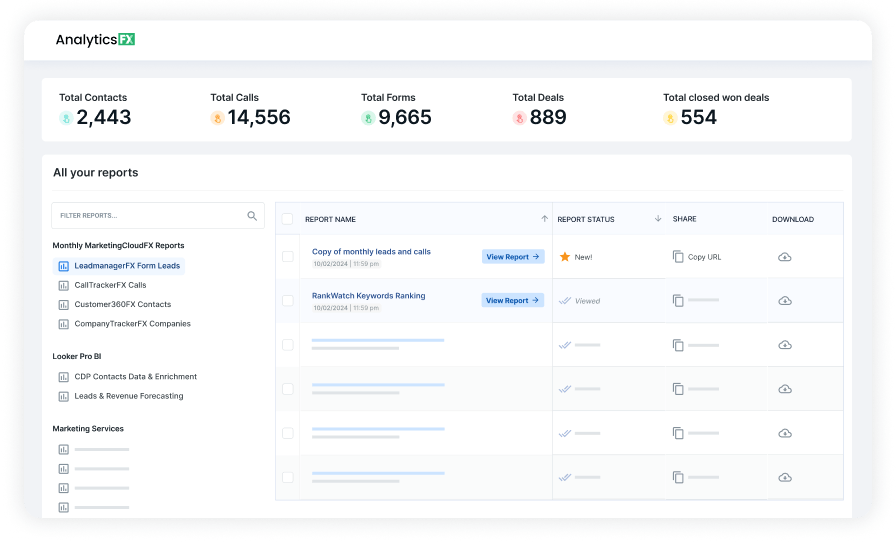Image resolution: width=896 pixels, height=542 pixels.
Task: Click the copy icon for Copy of monthly leads and calls
Action: pos(678,257)
